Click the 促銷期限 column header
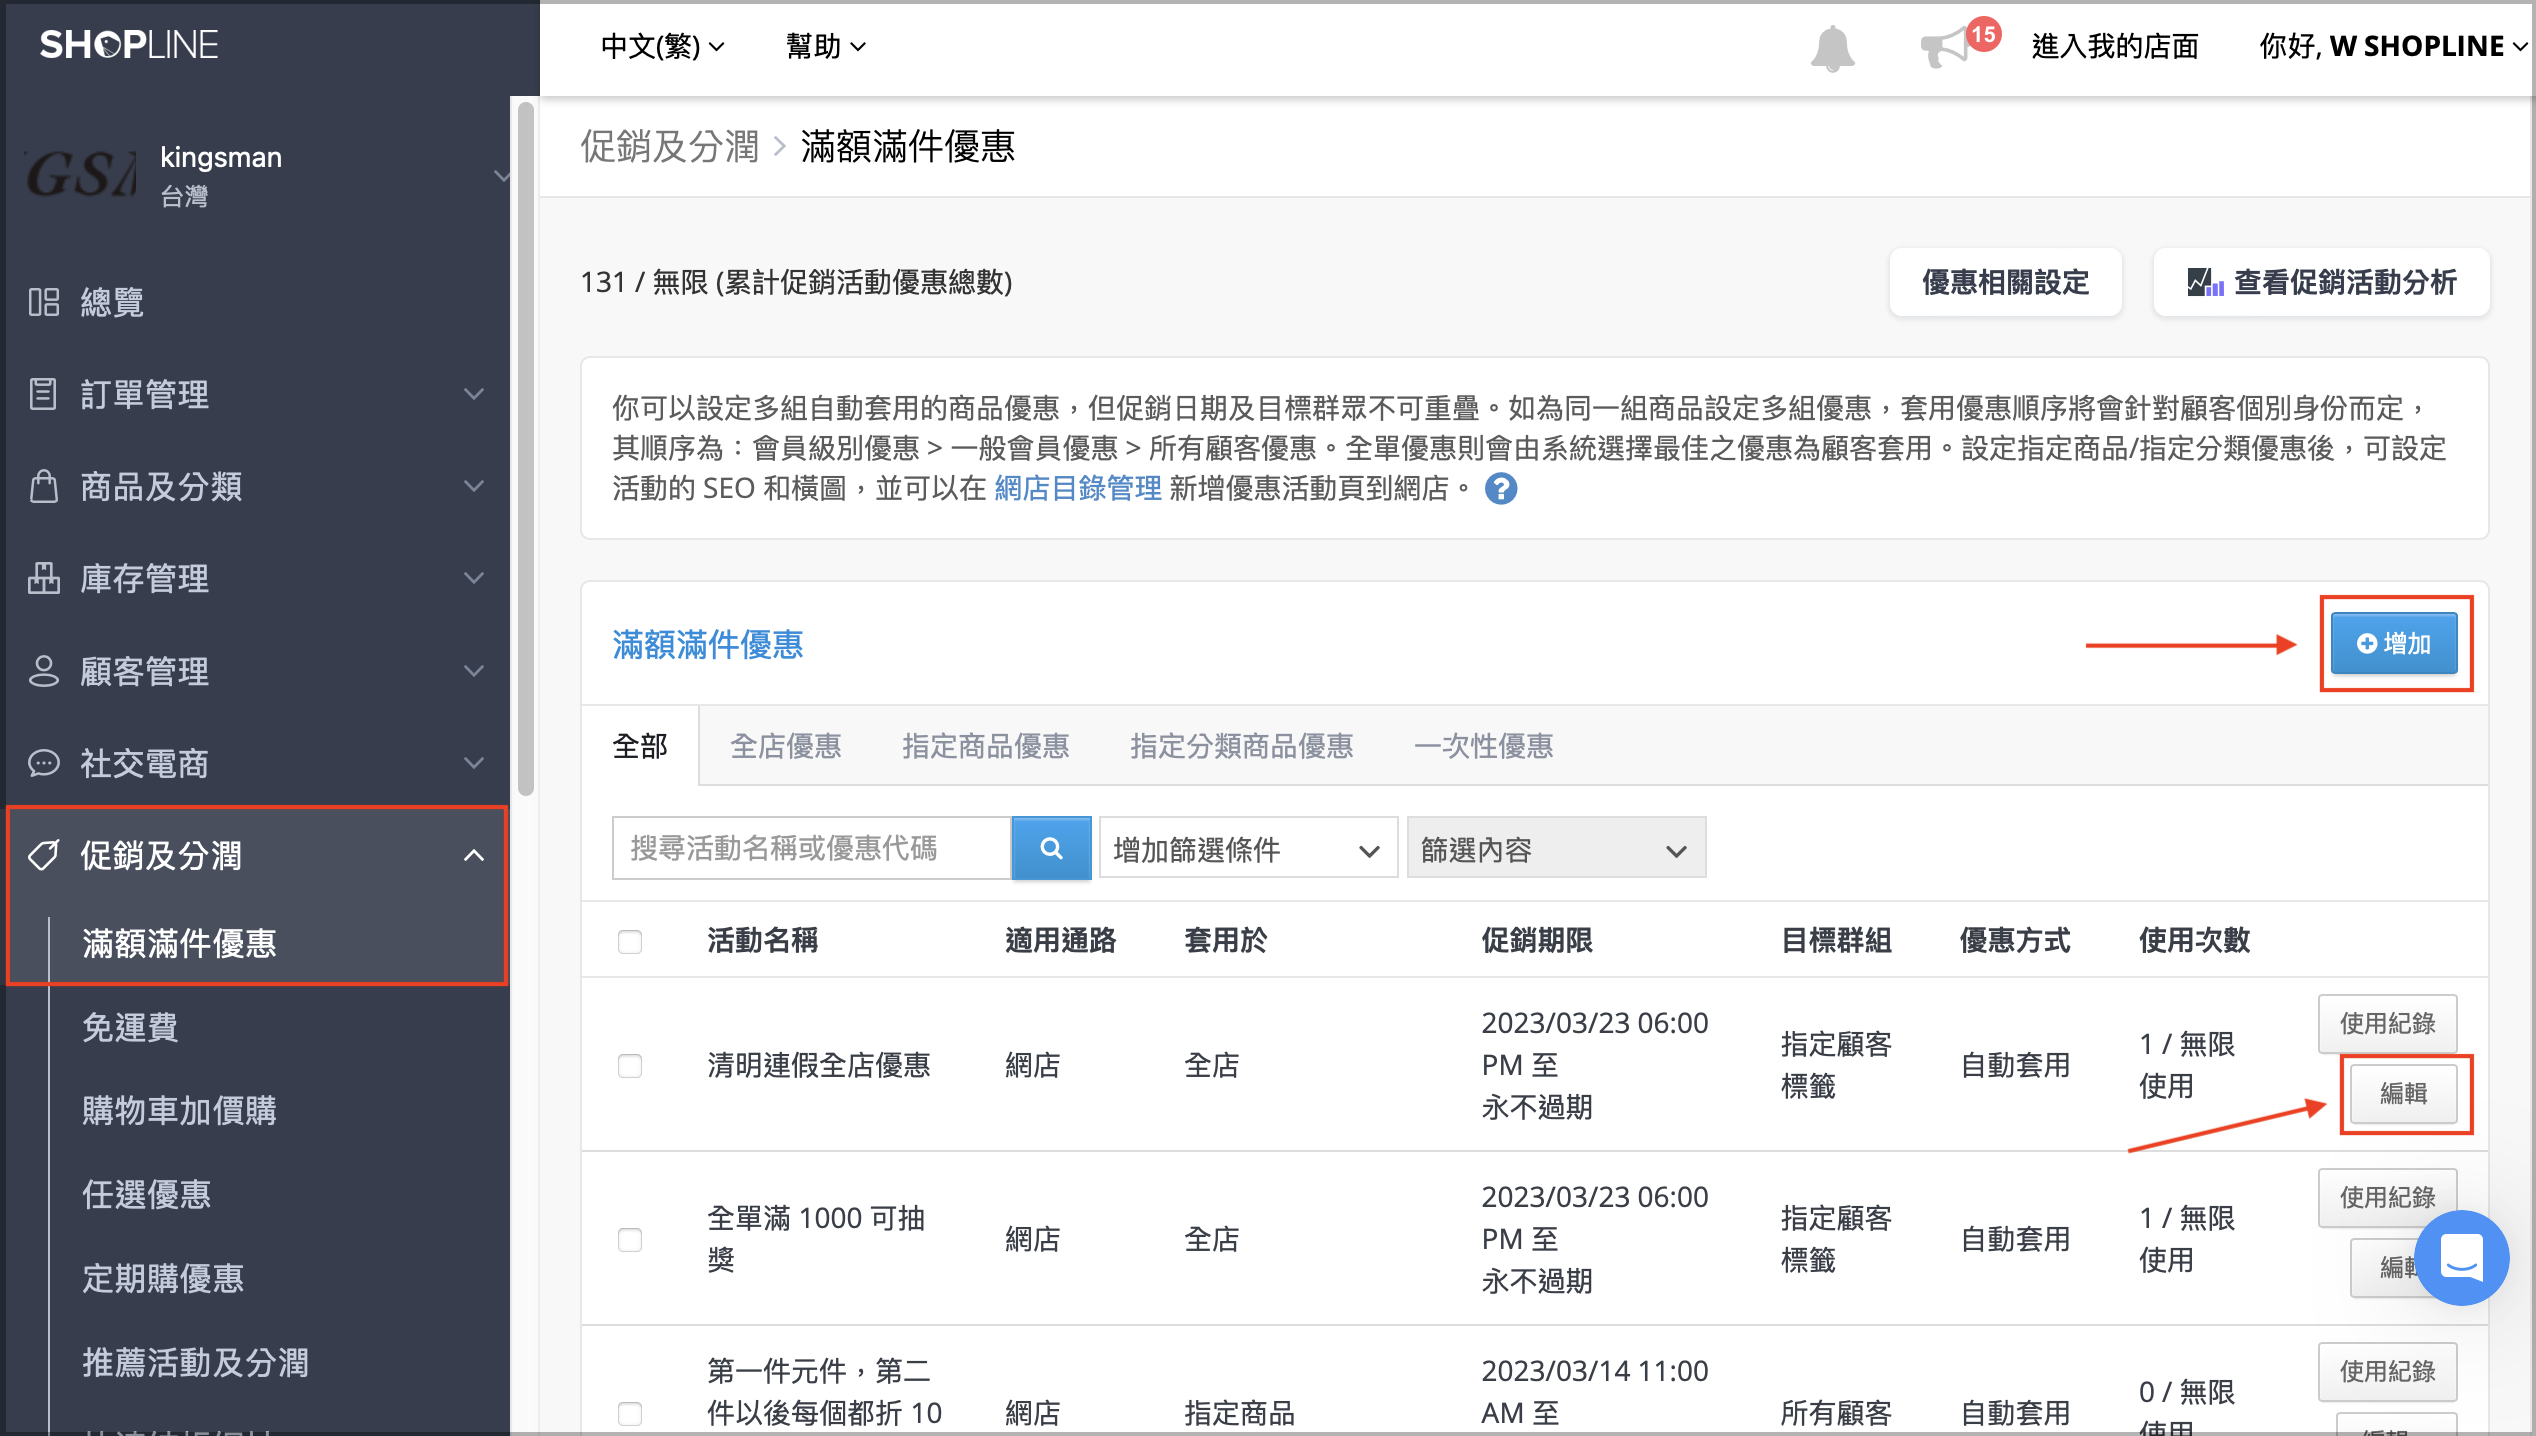The height and width of the screenshot is (1436, 2536). point(1537,940)
